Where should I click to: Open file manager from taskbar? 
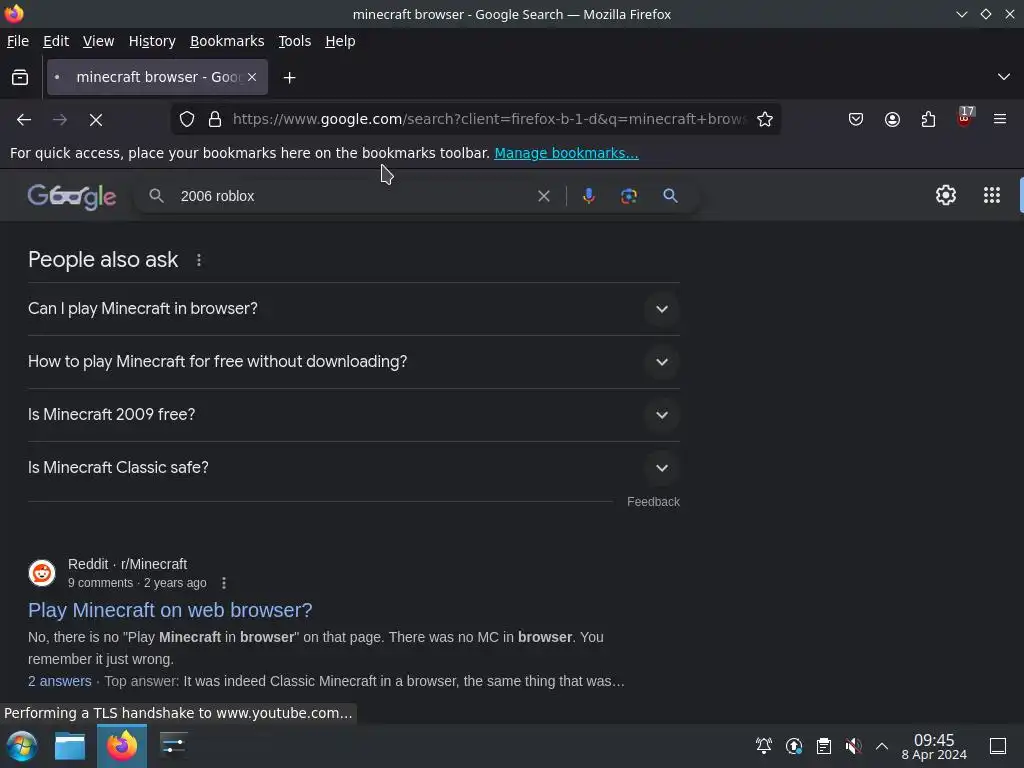click(x=70, y=746)
